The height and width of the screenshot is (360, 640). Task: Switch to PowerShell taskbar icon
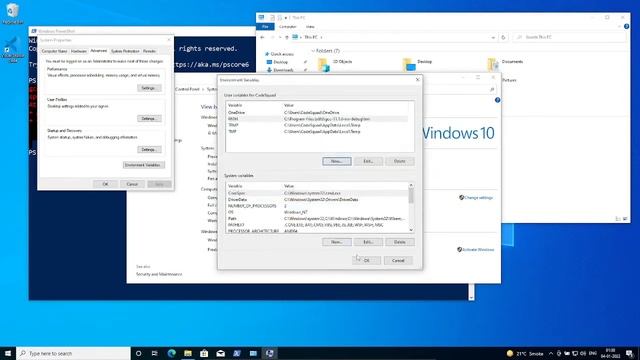coord(237,353)
